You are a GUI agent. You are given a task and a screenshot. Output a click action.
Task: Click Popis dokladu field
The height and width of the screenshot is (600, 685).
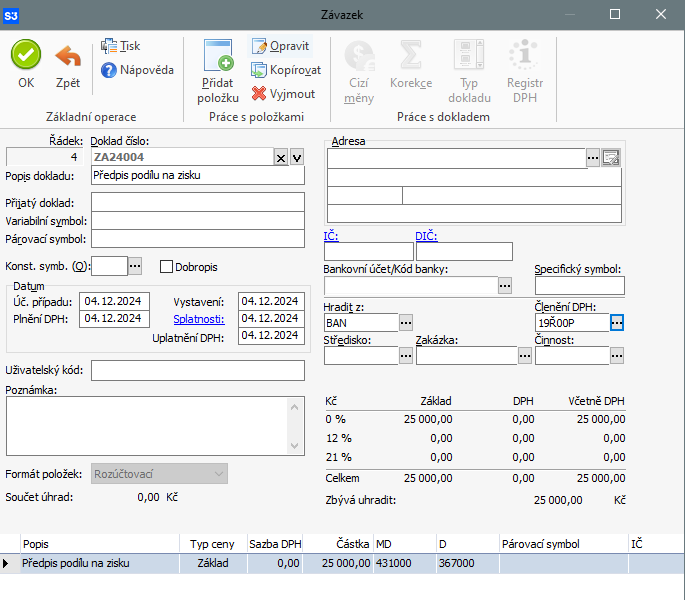coord(198,175)
